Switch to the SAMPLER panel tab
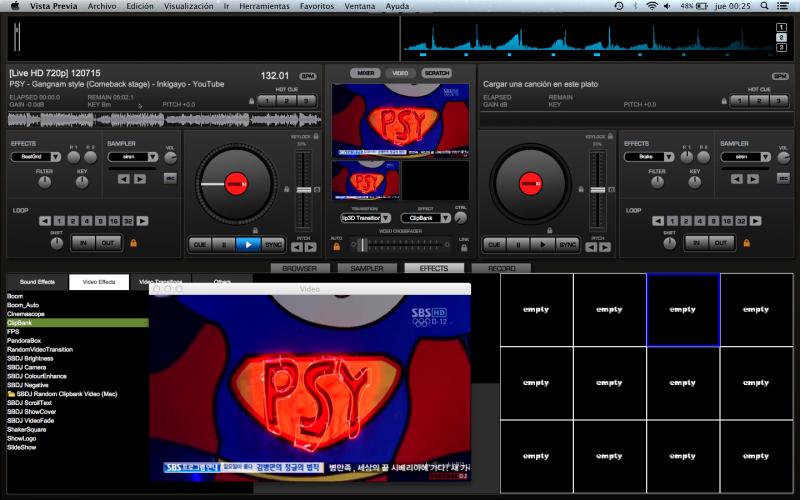Viewport: 800px width, 500px height. (x=367, y=268)
